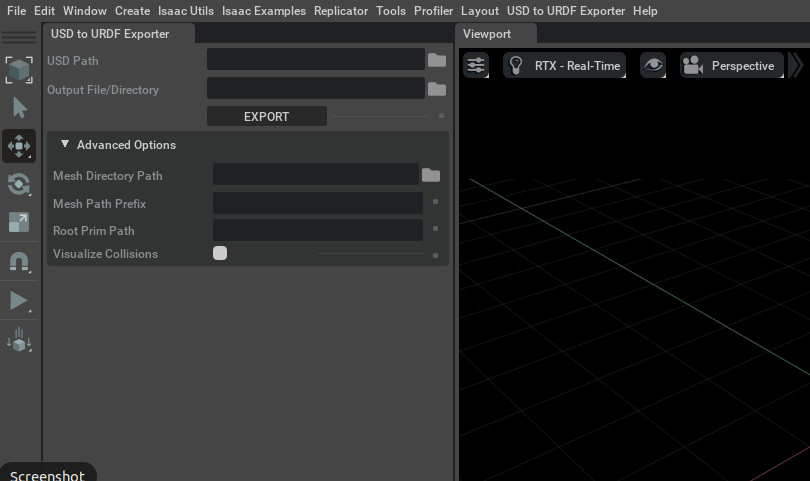Open RTX - Real-Time renderer dropdown
This screenshot has width=810, height=481.
tap(565, 66)
